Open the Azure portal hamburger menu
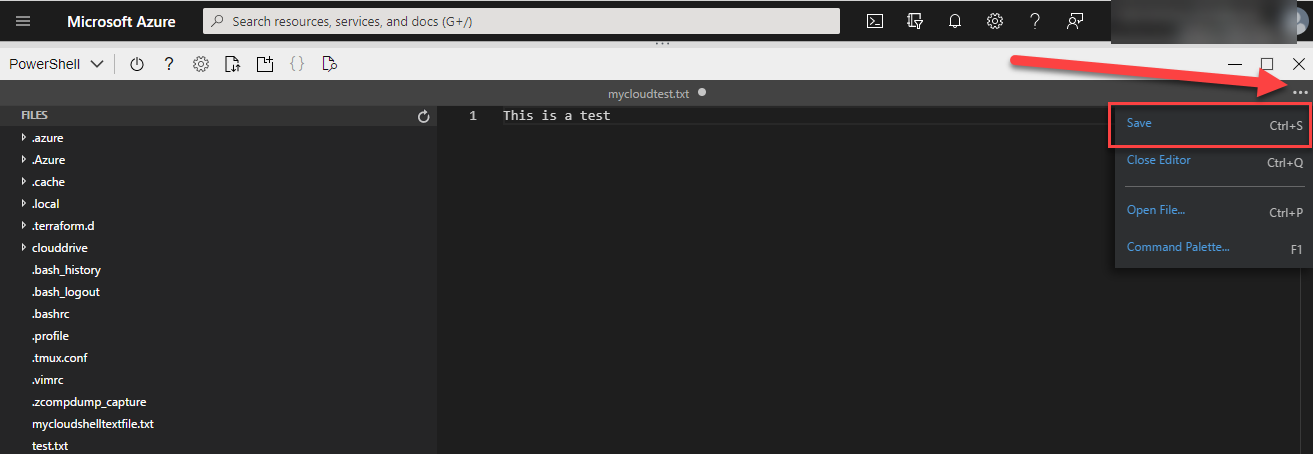Screen dimensions: 1313x454 pyautogui.click(x=23, y=21)
